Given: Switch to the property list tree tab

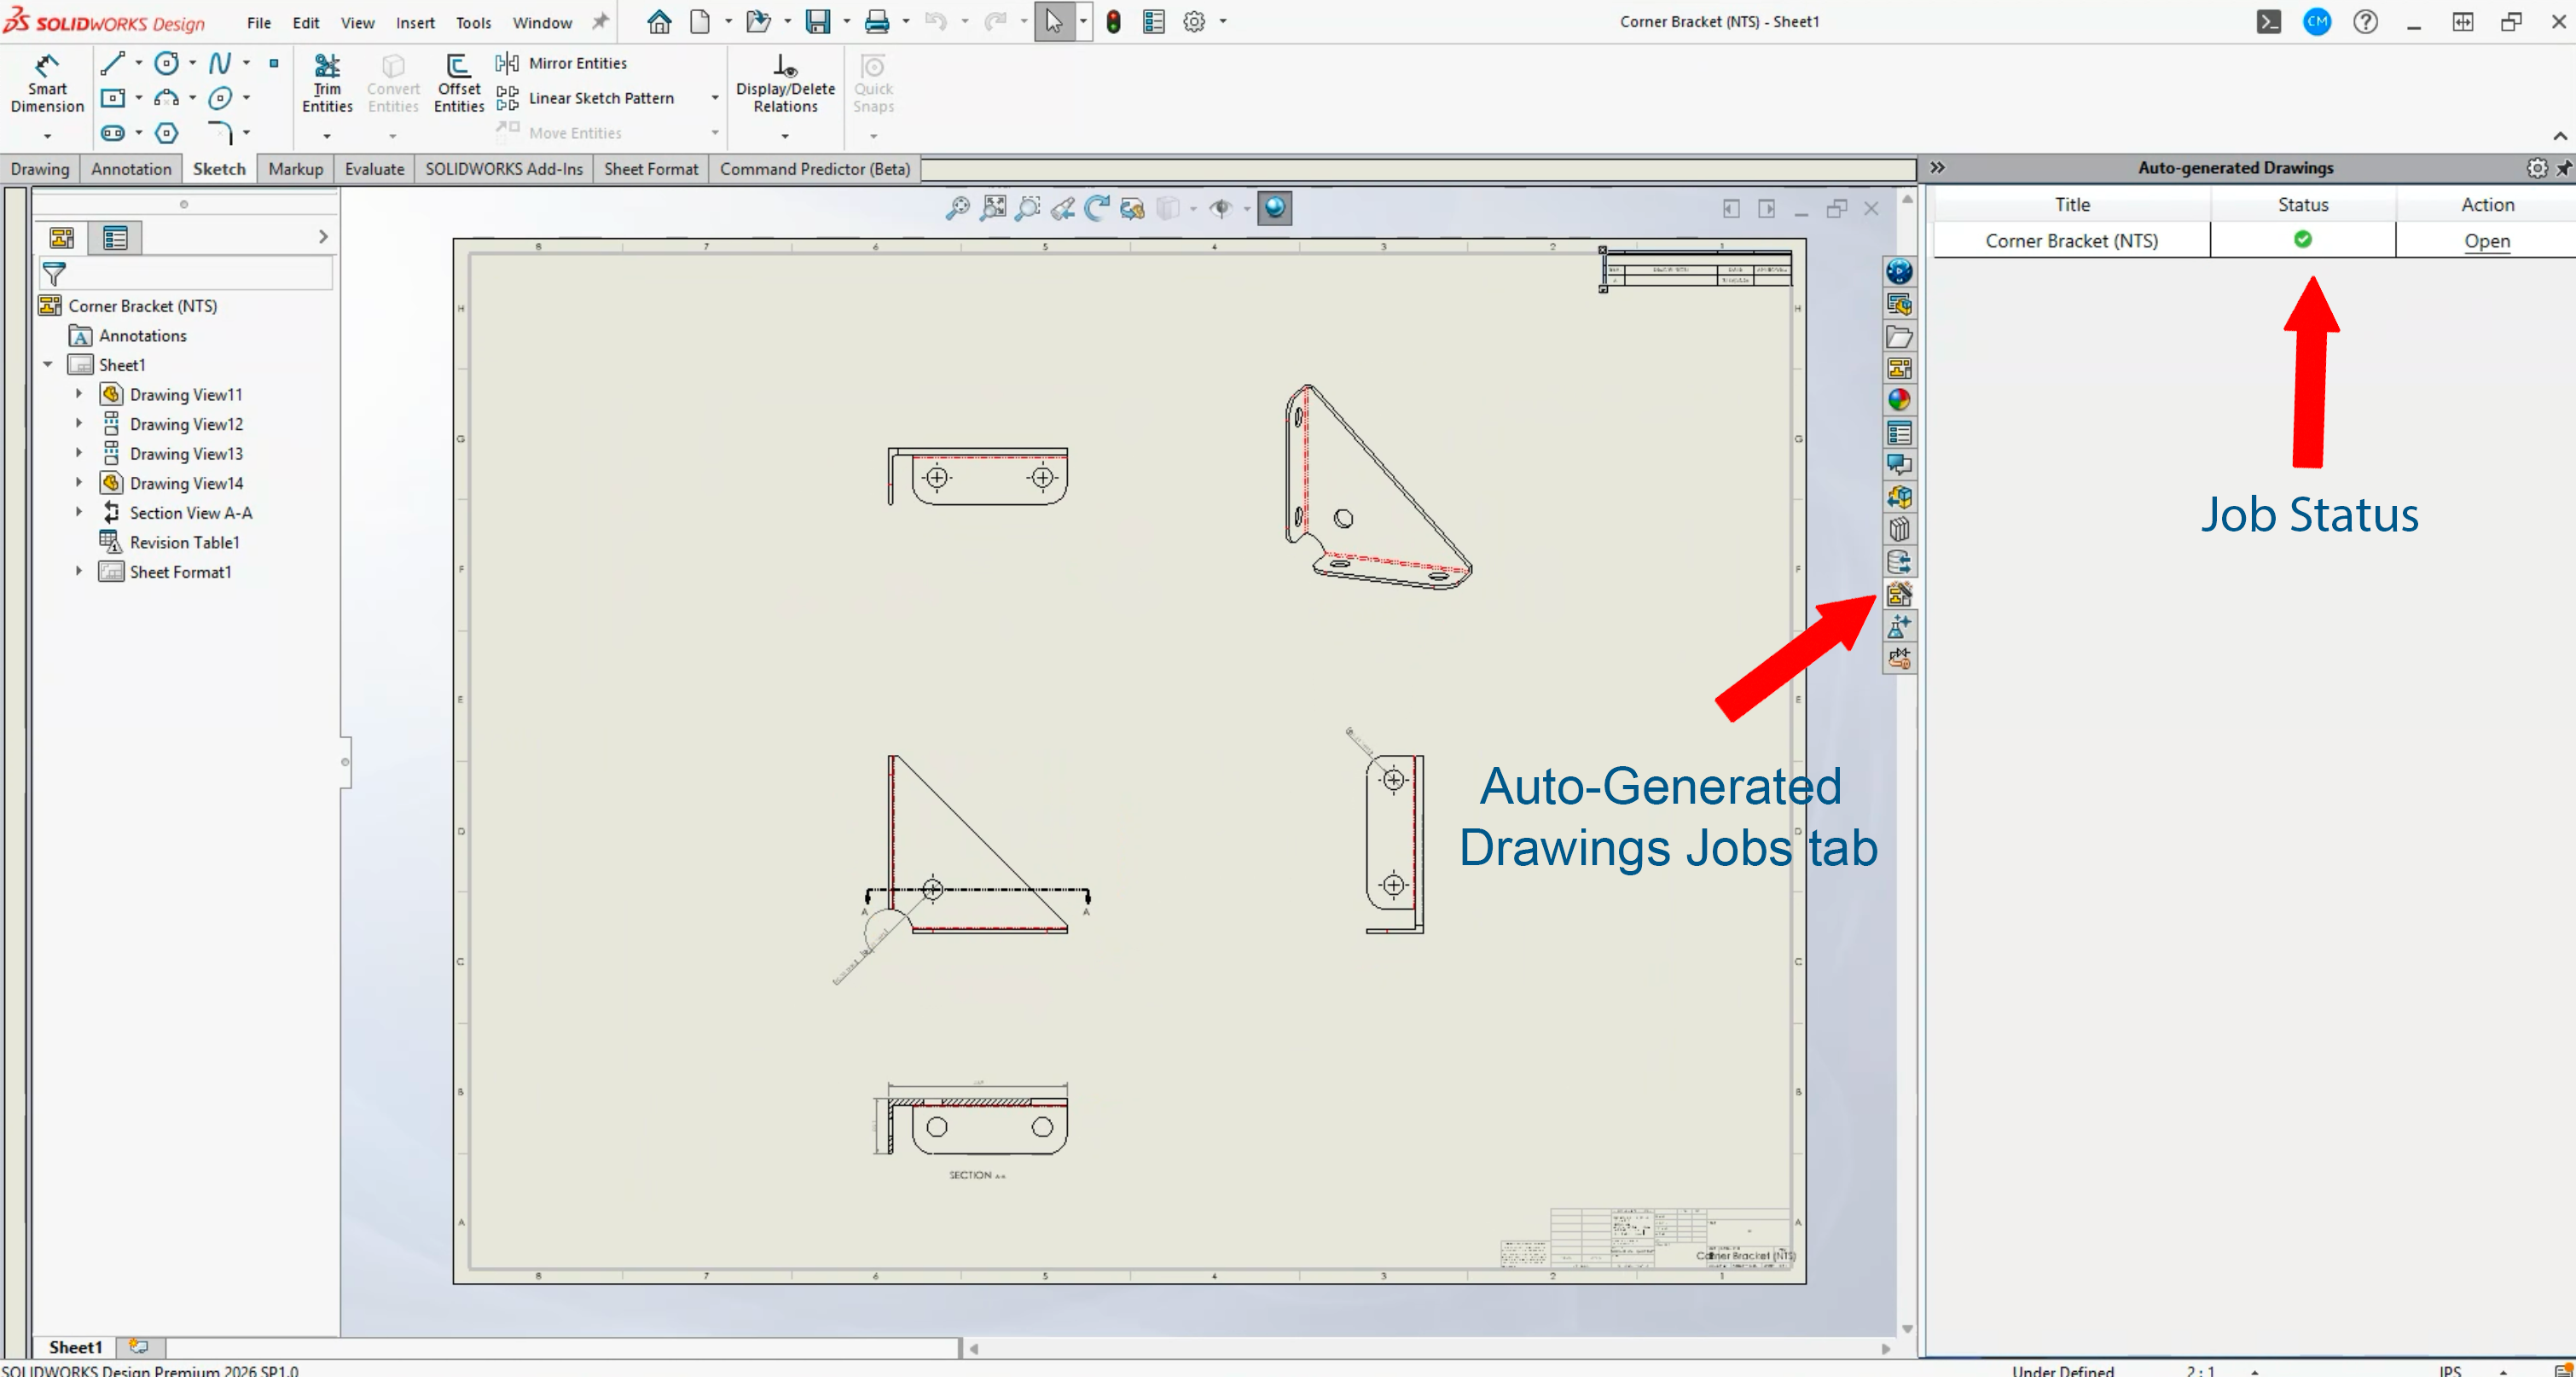Looking at the screenshot, I should 115,238.
